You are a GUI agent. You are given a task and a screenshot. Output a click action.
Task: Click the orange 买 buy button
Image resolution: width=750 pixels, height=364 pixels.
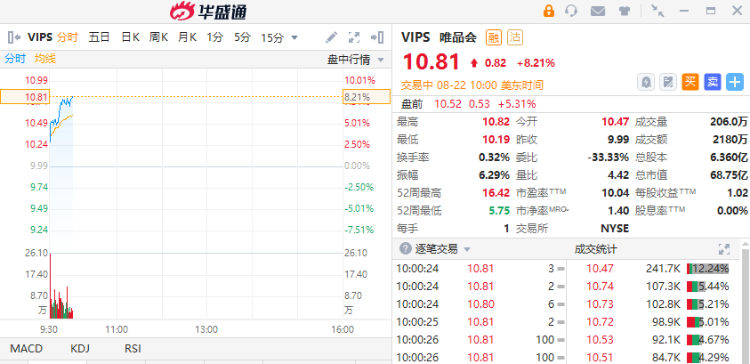pyautogui.click(x=690, y=82)
